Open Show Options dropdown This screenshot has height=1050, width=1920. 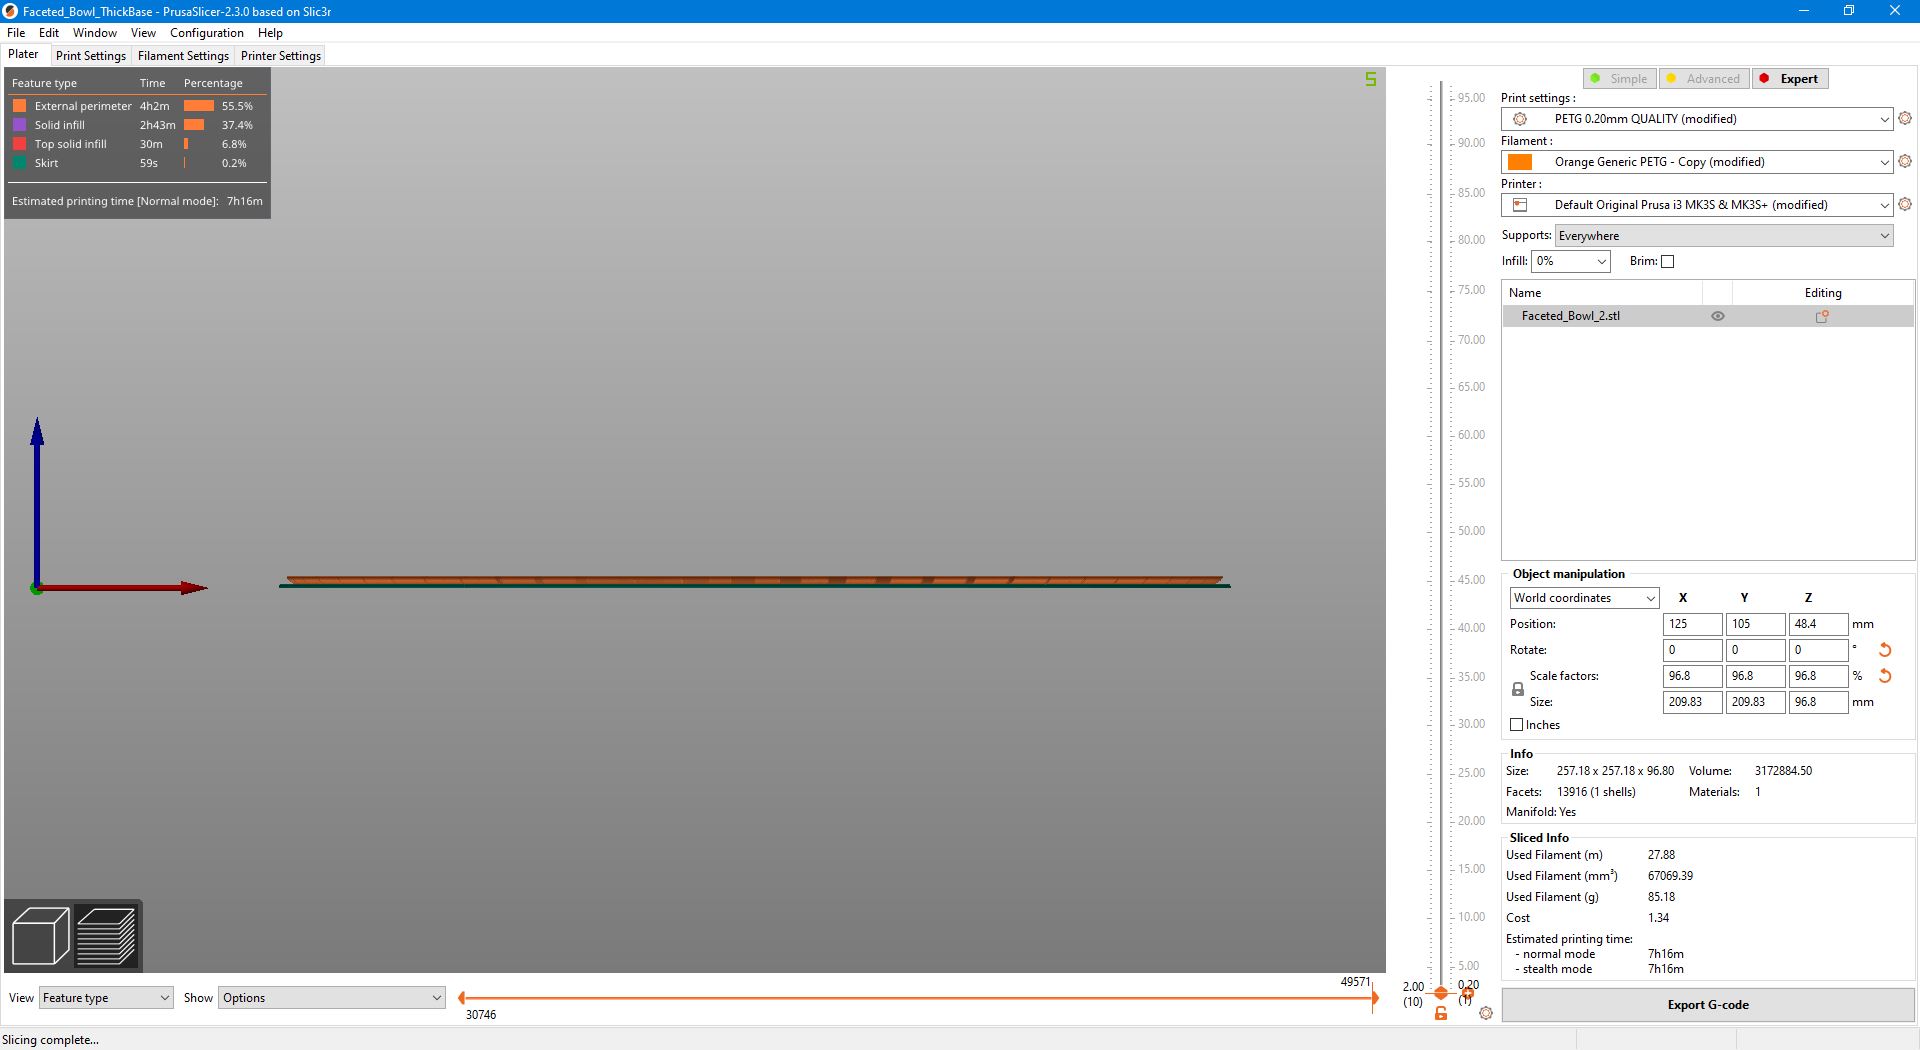coord(331,998)
